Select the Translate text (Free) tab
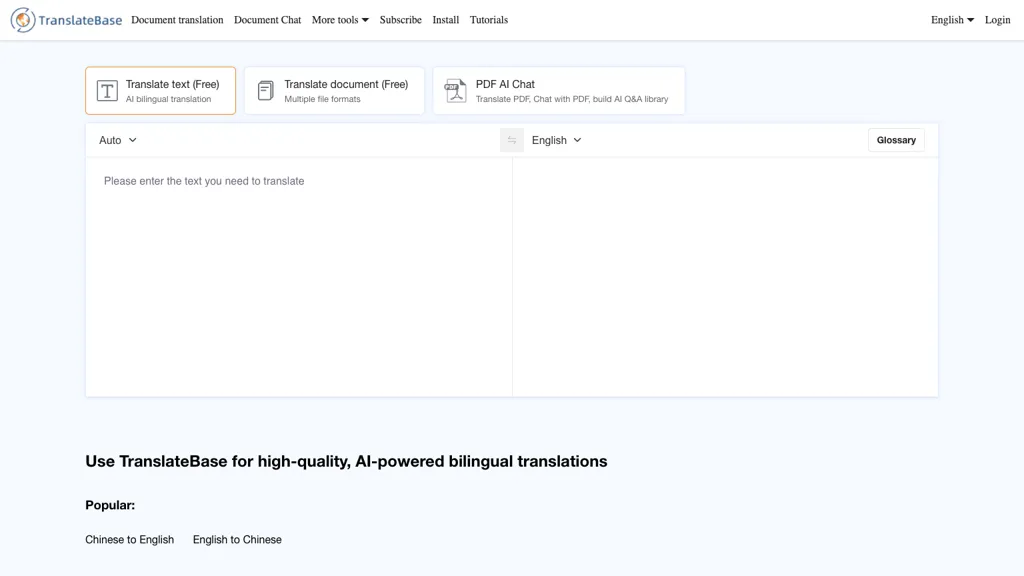 pyautogui.click(x=161, y=91)
